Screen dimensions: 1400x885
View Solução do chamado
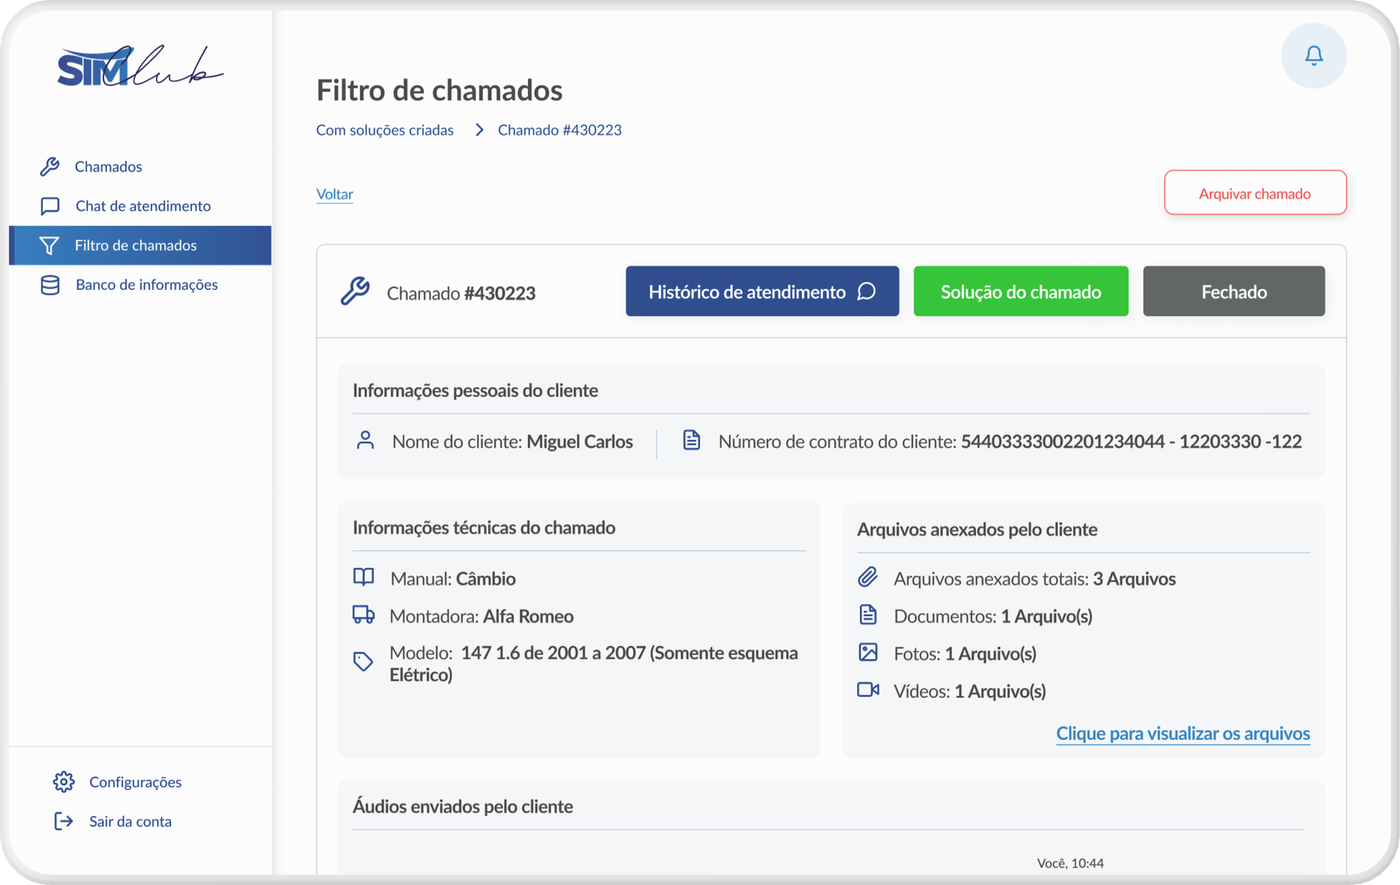pyautogui.click(x=1021, y=291)
